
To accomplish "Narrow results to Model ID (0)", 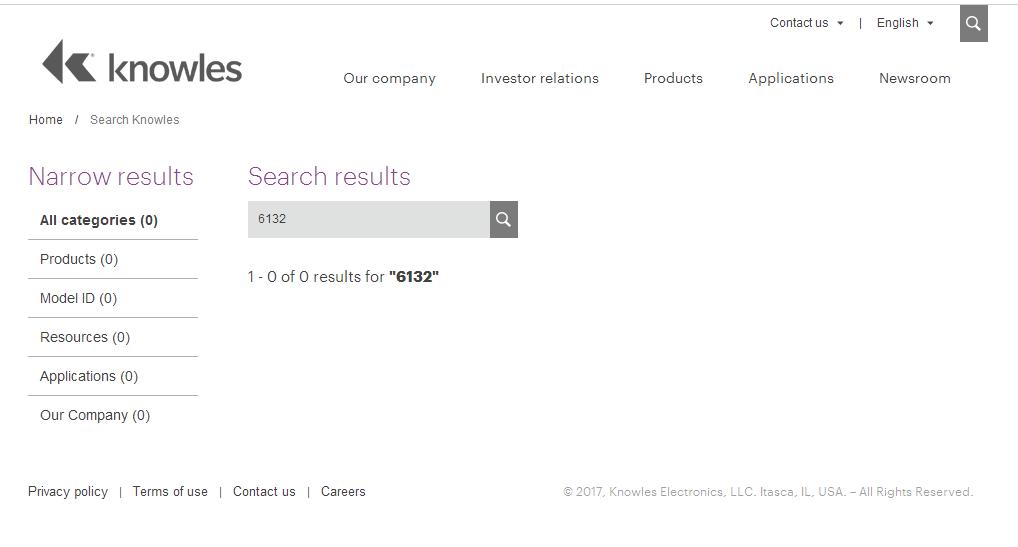I will click(x=78, y=298).
